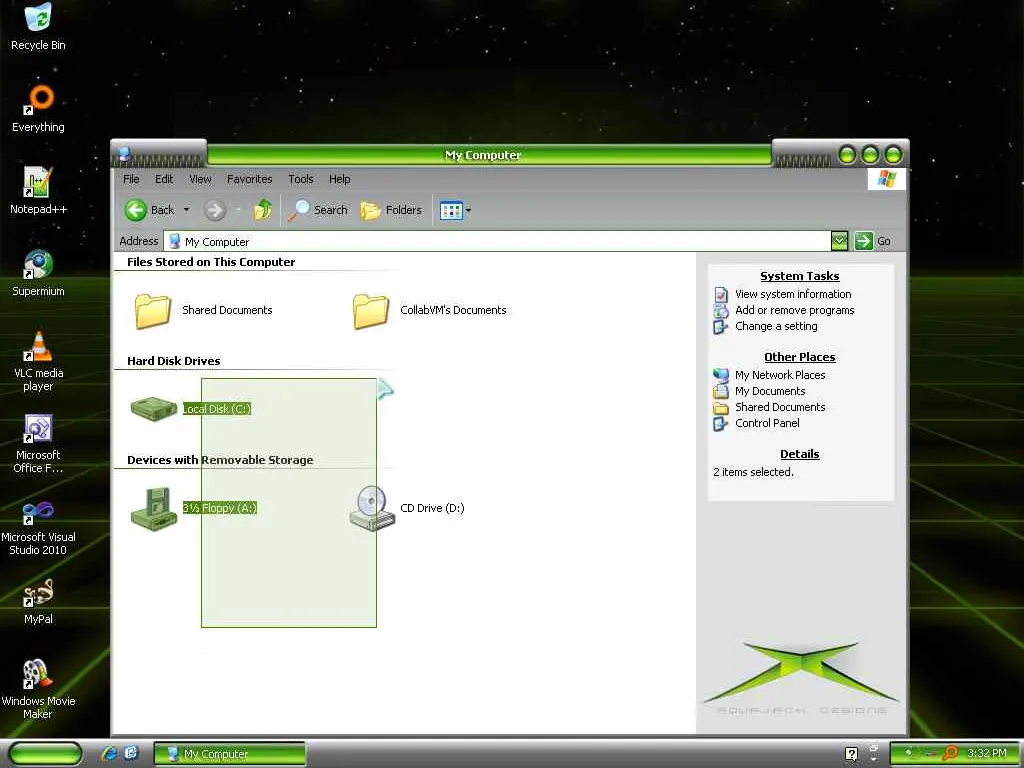This screenshot has height=768, width=1024.
Task: Open the Help menu
Action: pos(339,179)
